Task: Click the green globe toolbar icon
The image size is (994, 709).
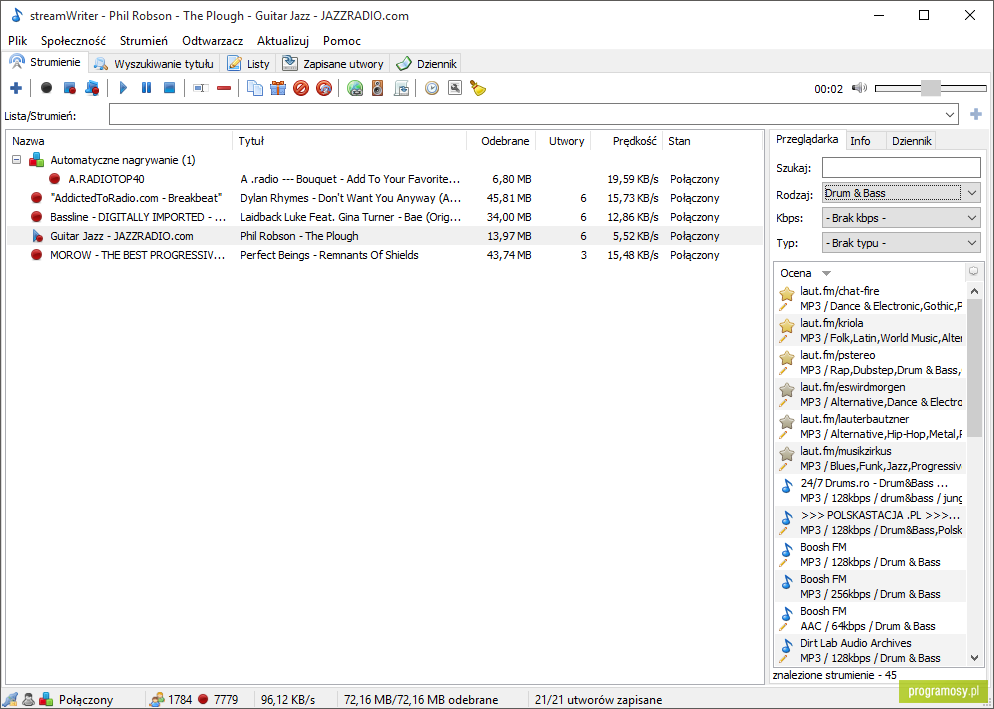Action: [x=355, y=88]
